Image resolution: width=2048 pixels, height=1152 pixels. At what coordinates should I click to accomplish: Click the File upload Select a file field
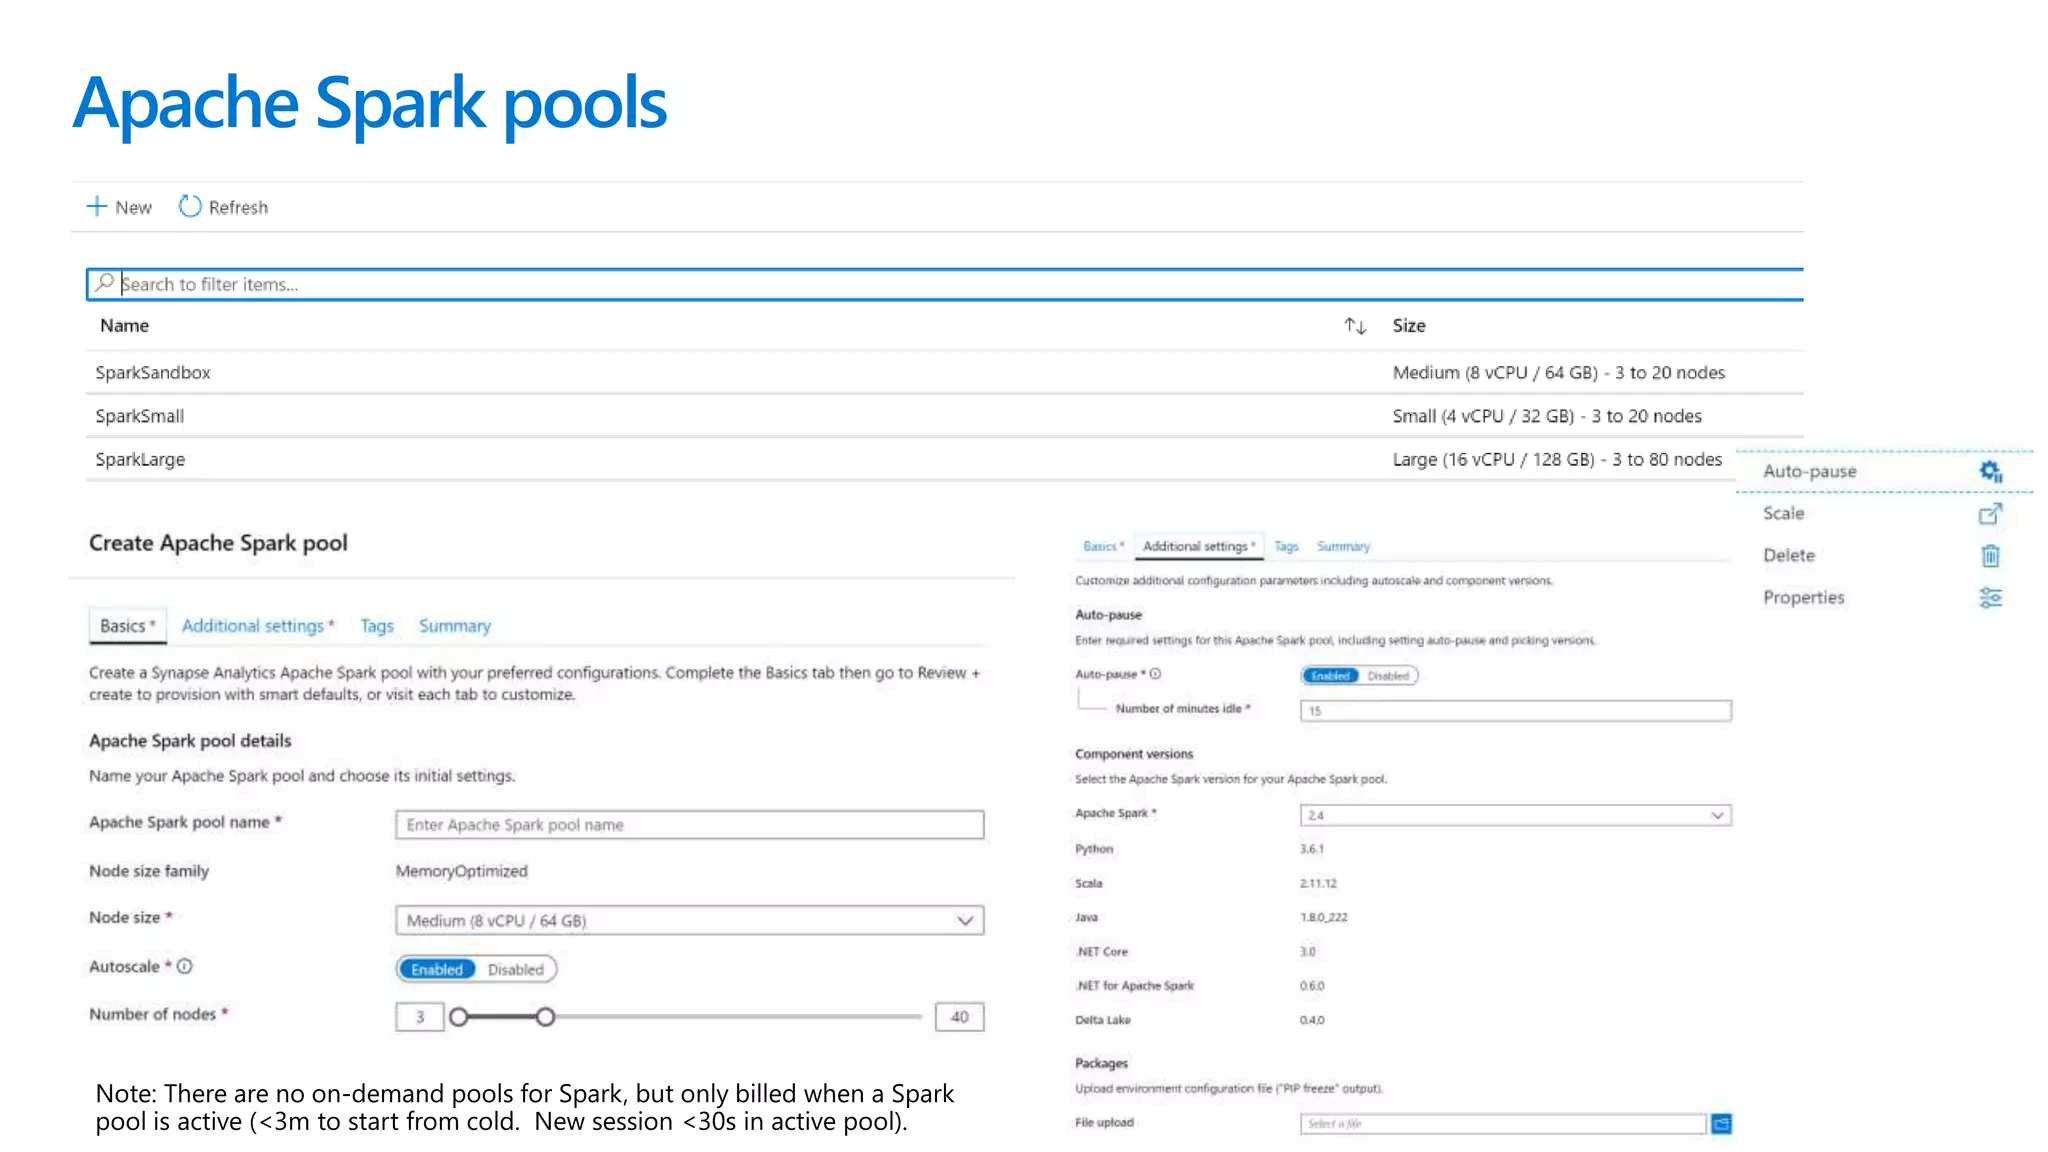tap(1503, 1124)
